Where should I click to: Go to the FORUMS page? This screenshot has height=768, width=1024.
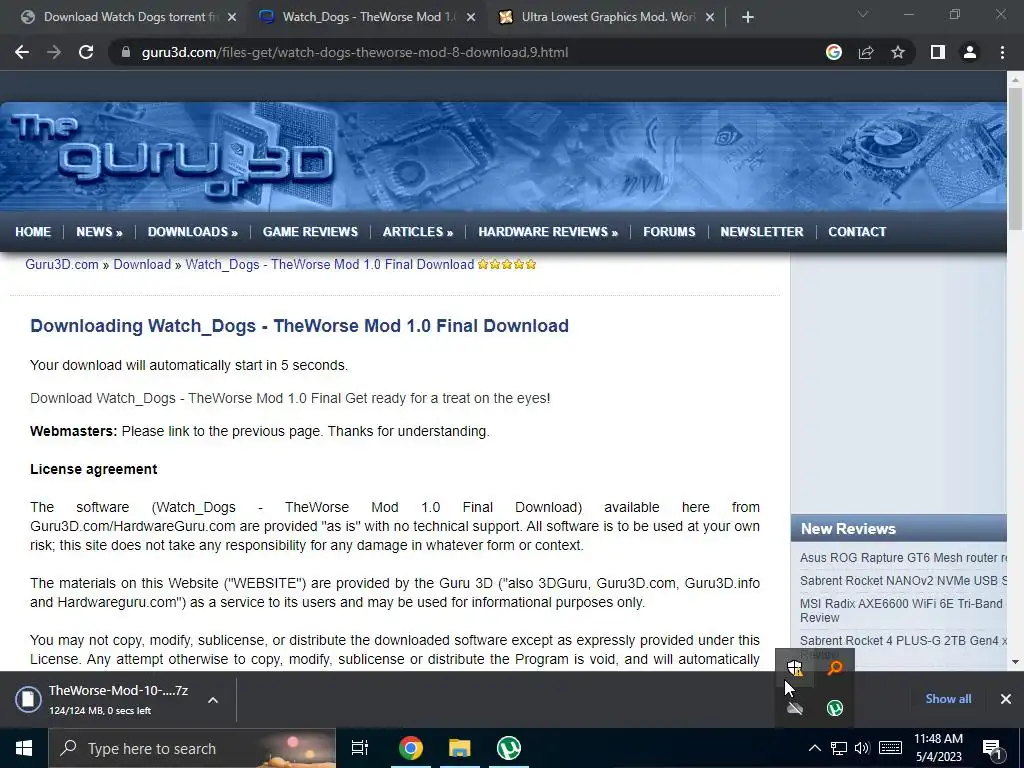[669, 232]
